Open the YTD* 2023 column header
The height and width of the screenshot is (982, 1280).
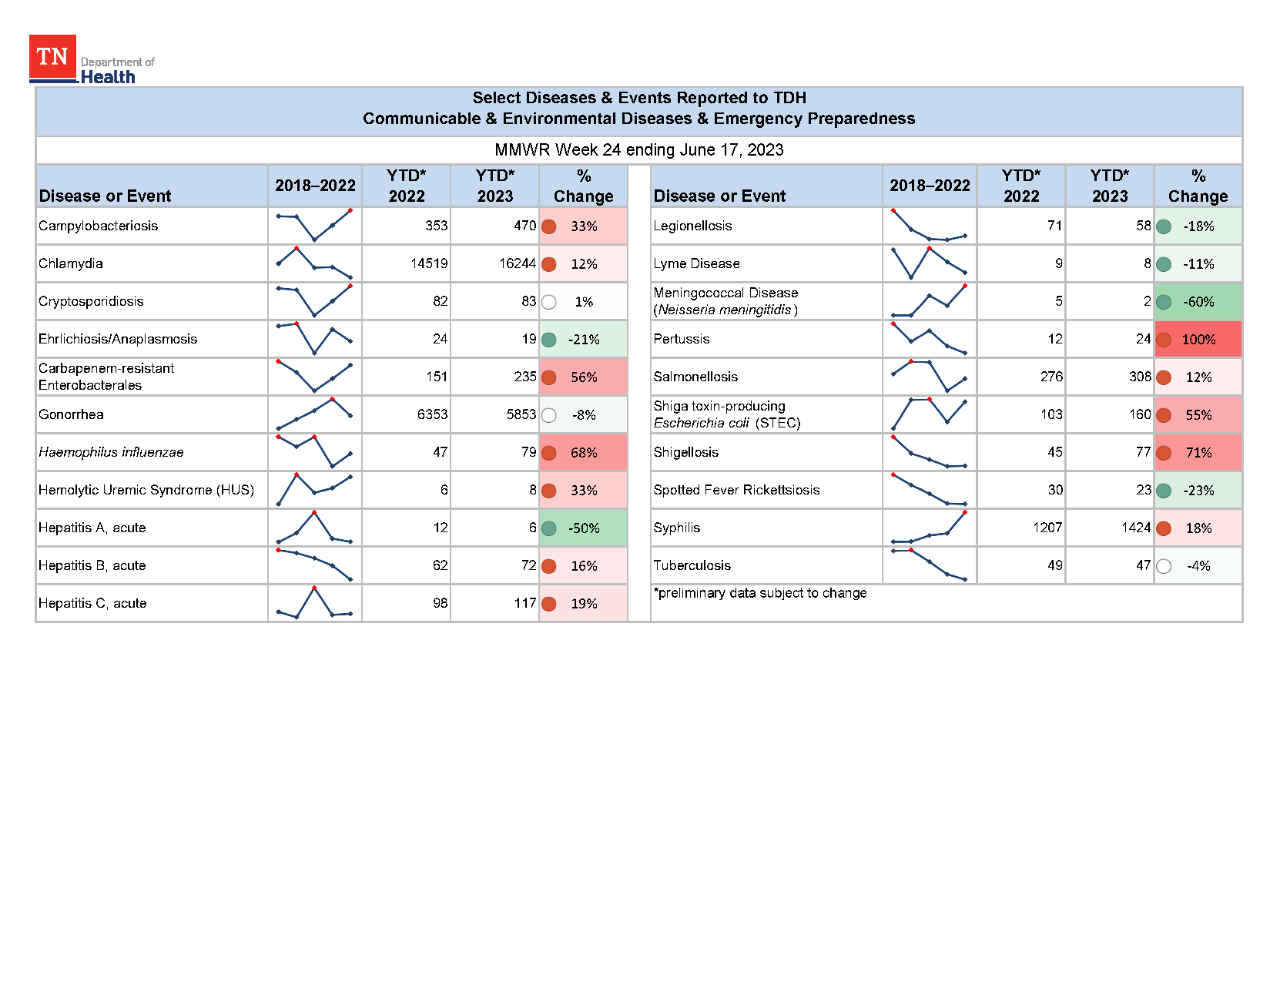click(495, 185)
